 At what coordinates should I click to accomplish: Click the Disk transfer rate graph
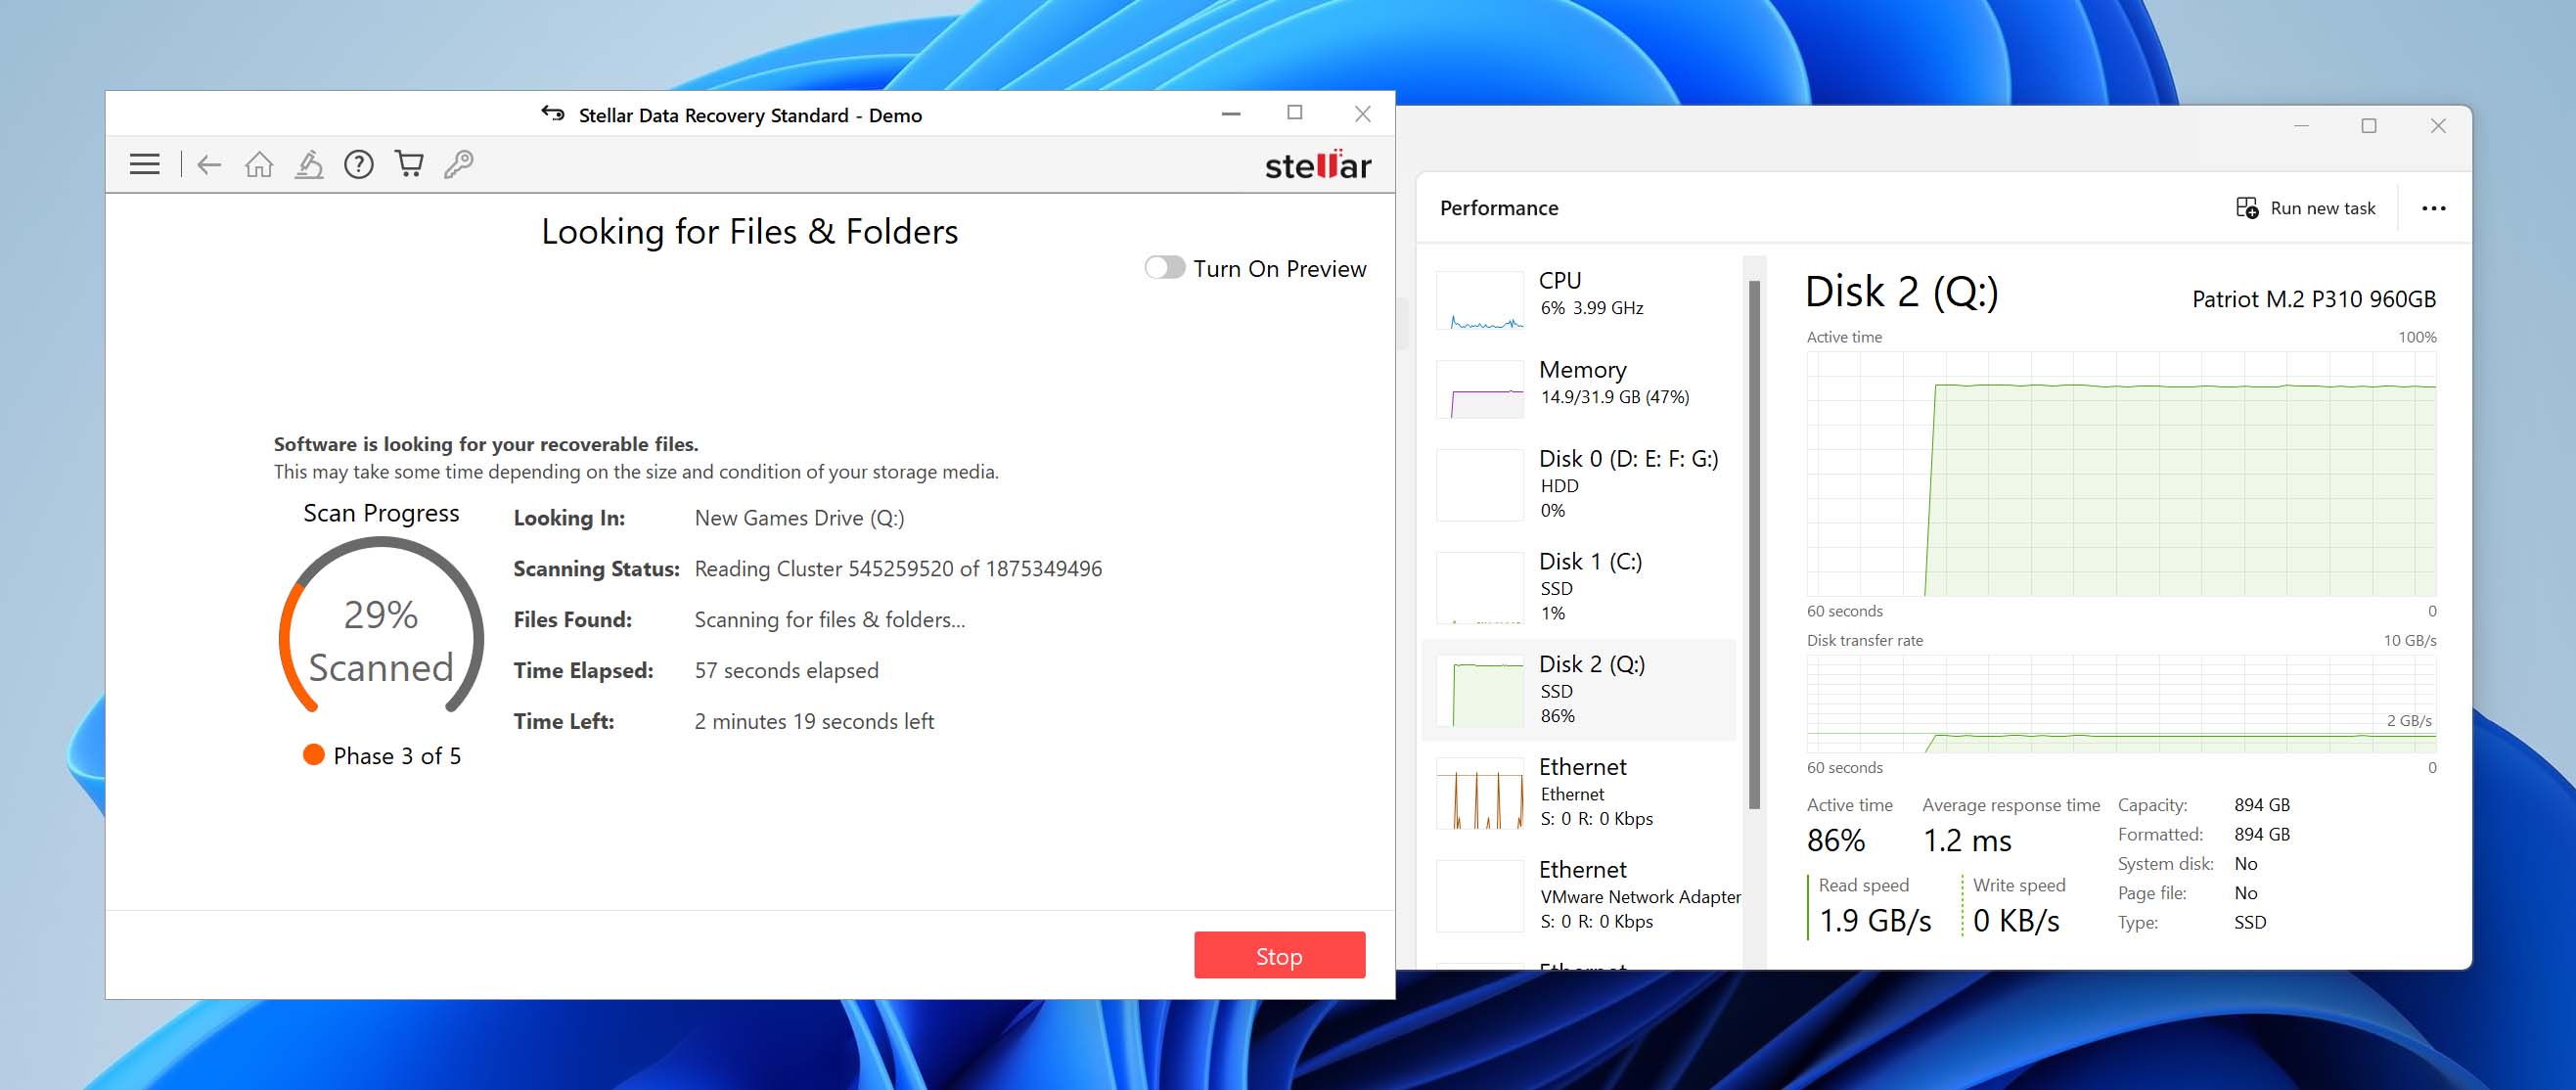click(2121, 704)
